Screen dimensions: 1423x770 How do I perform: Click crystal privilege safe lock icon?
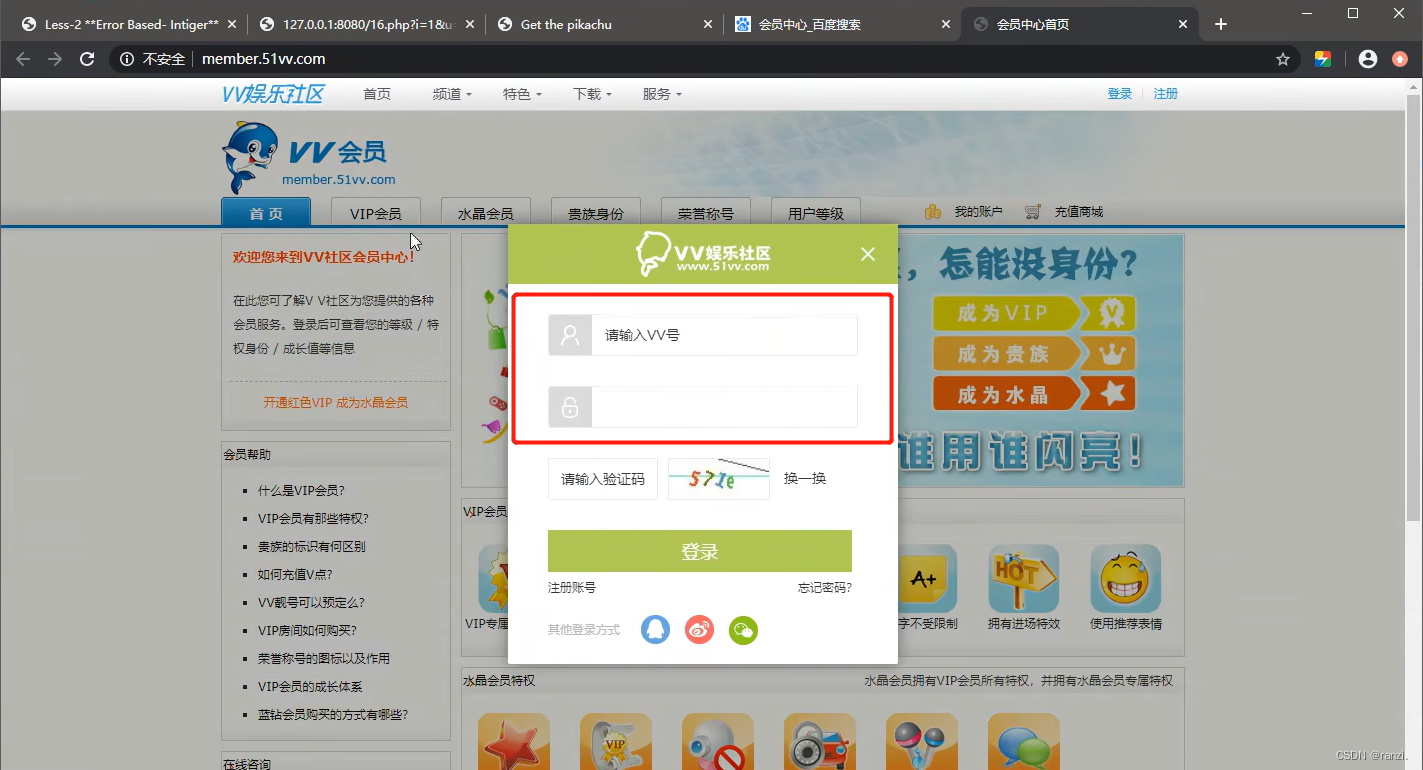[x=820, y=741]
